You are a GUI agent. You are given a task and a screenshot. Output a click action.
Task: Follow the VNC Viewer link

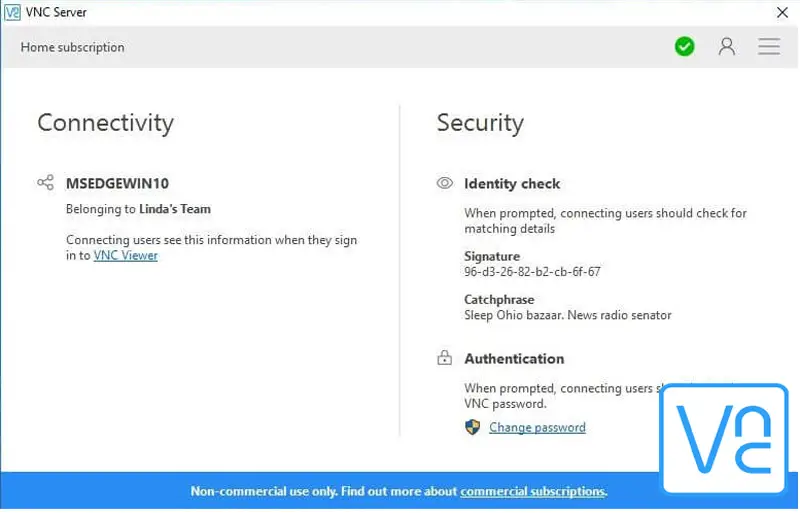(125, 255)
